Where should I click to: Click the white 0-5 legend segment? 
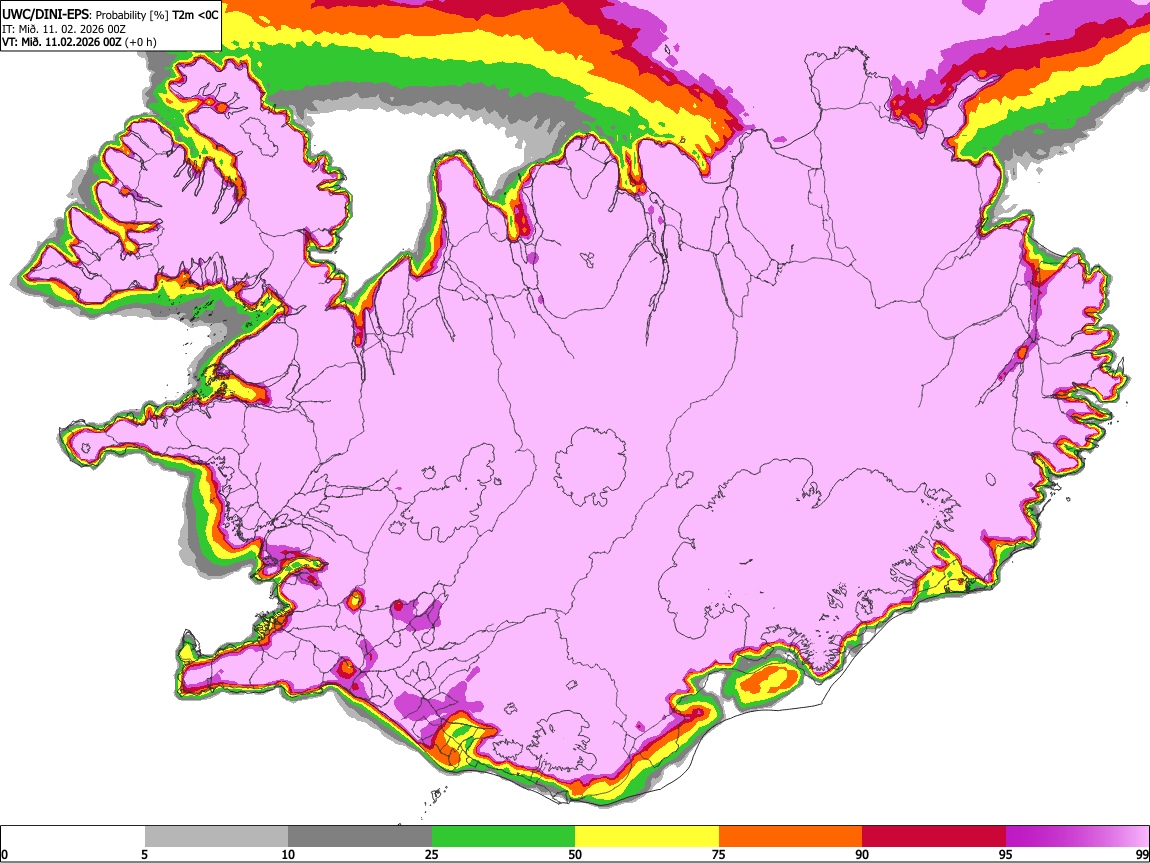click(73, 837)
